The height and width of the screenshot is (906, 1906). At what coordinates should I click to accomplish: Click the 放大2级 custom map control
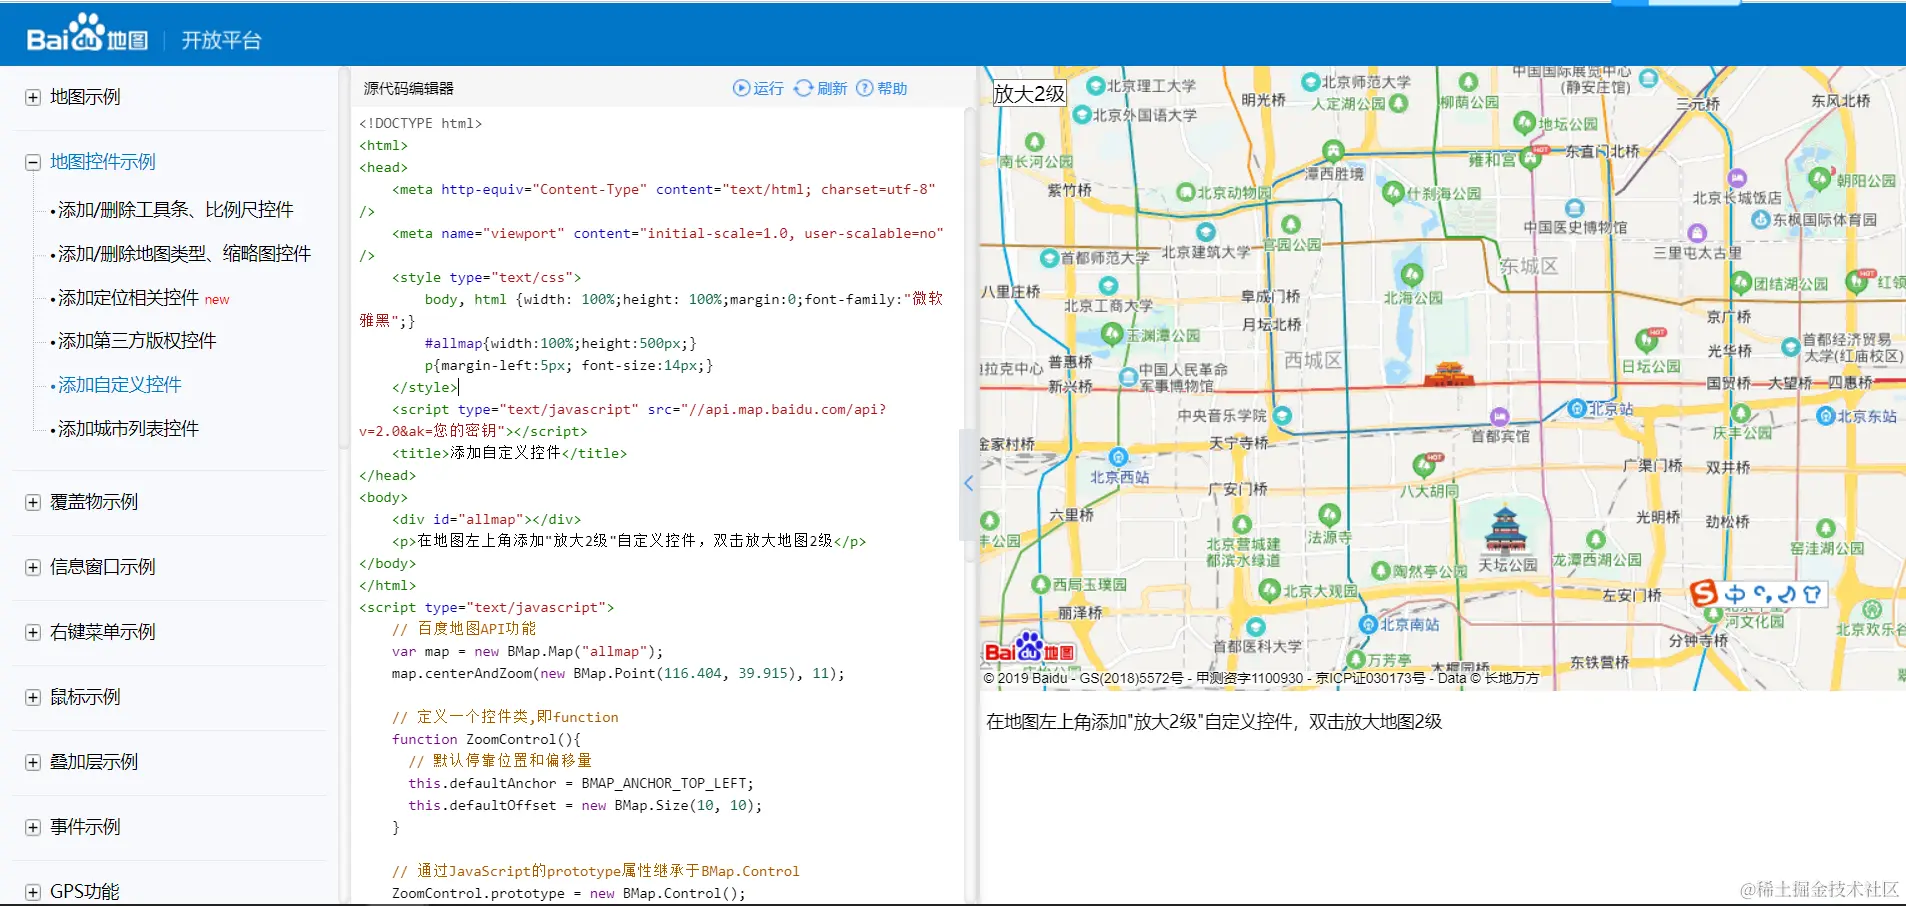[x=1029, y=94]
